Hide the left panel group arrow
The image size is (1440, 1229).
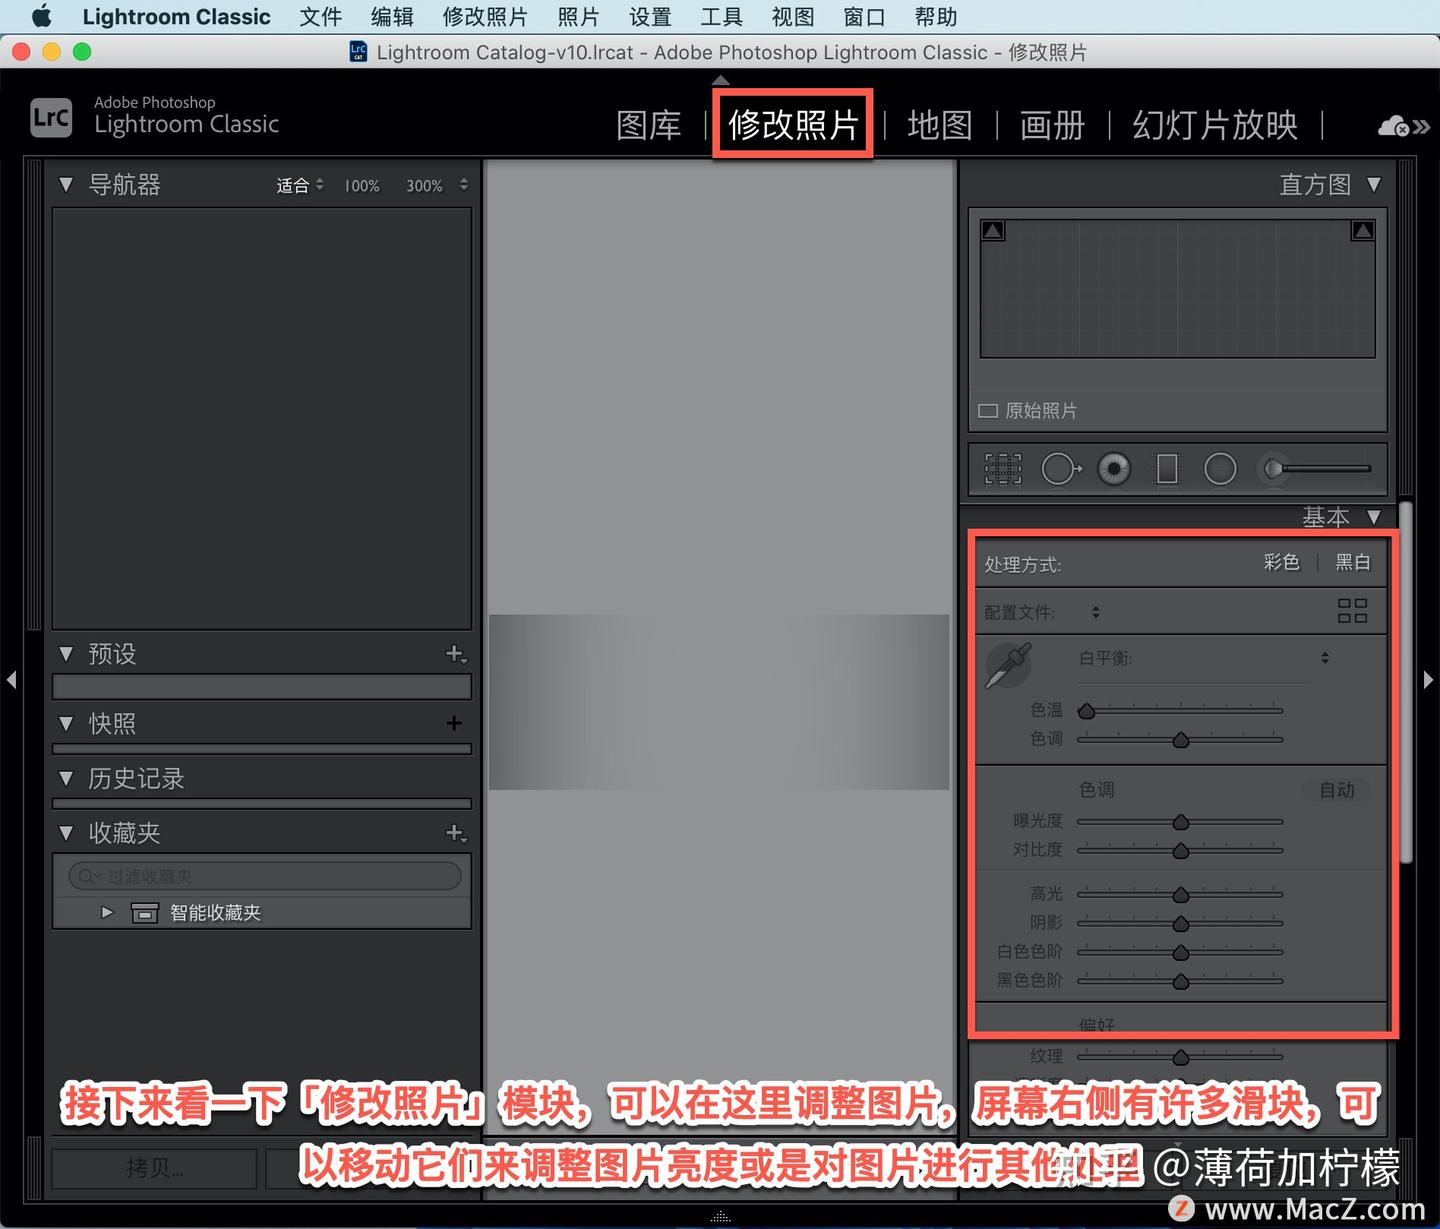pos(11,680)
